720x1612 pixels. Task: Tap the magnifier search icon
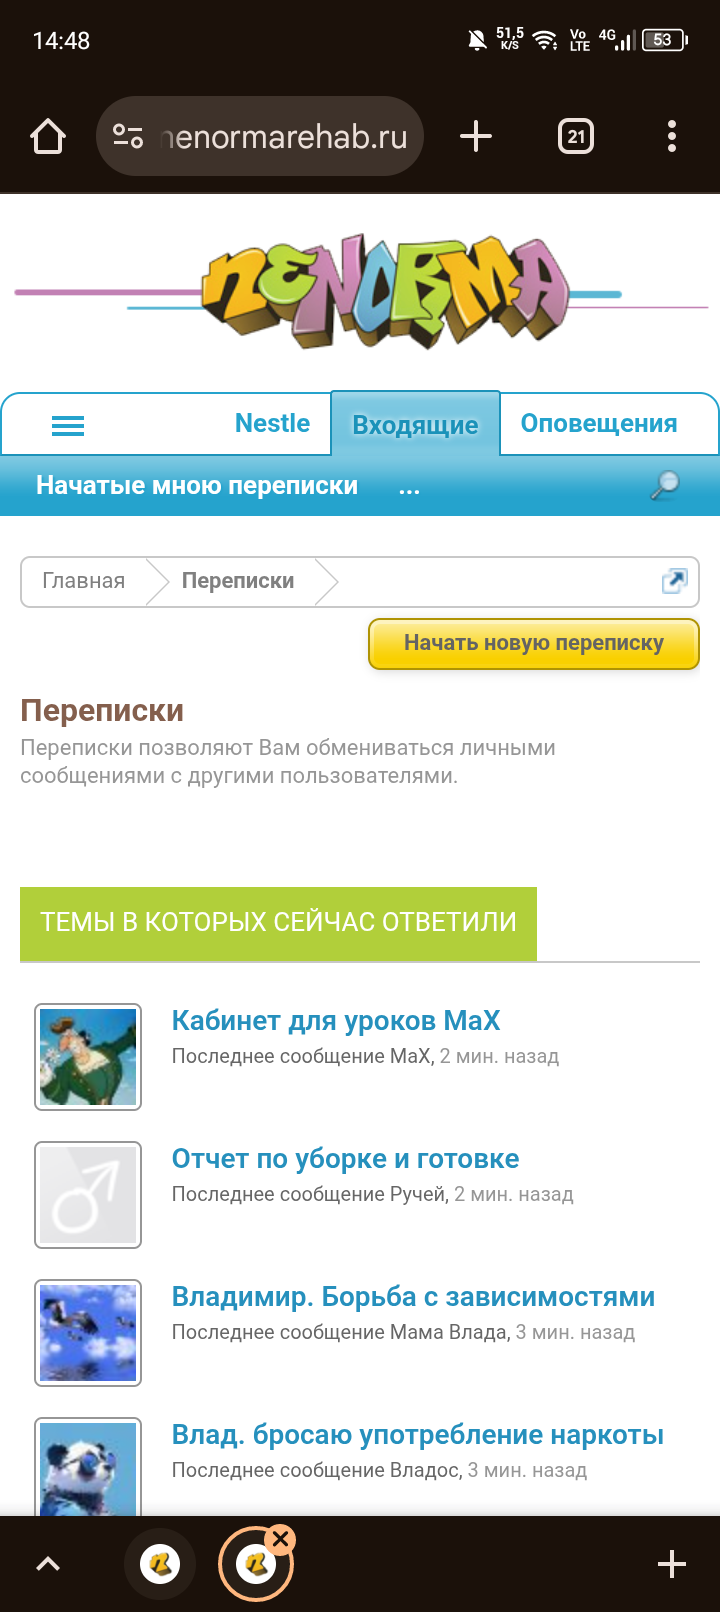pos(665,486)
